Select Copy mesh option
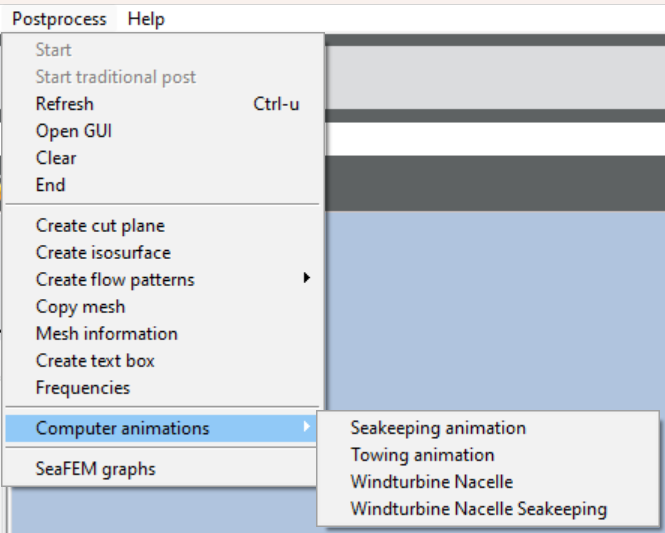The width and height of the screenshot is (665, 533). tap(162, 307)
